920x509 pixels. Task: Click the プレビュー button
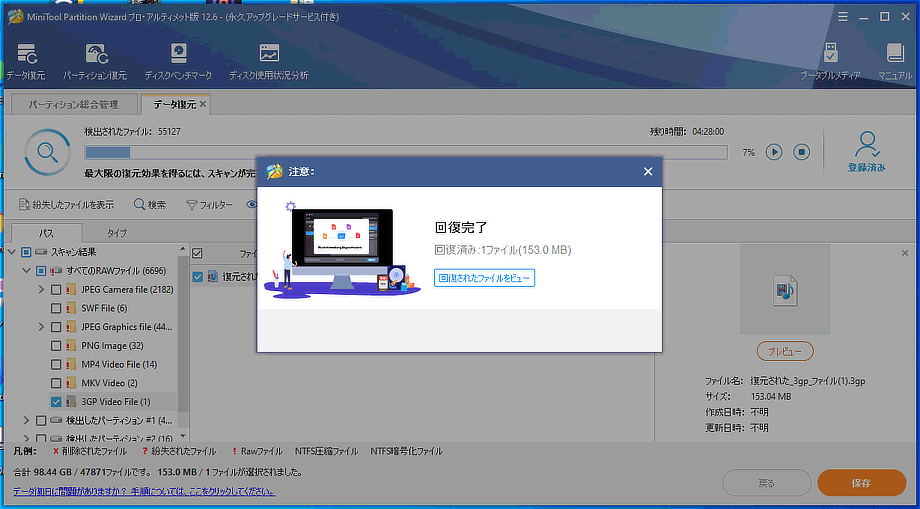click(x=785, y=351)
